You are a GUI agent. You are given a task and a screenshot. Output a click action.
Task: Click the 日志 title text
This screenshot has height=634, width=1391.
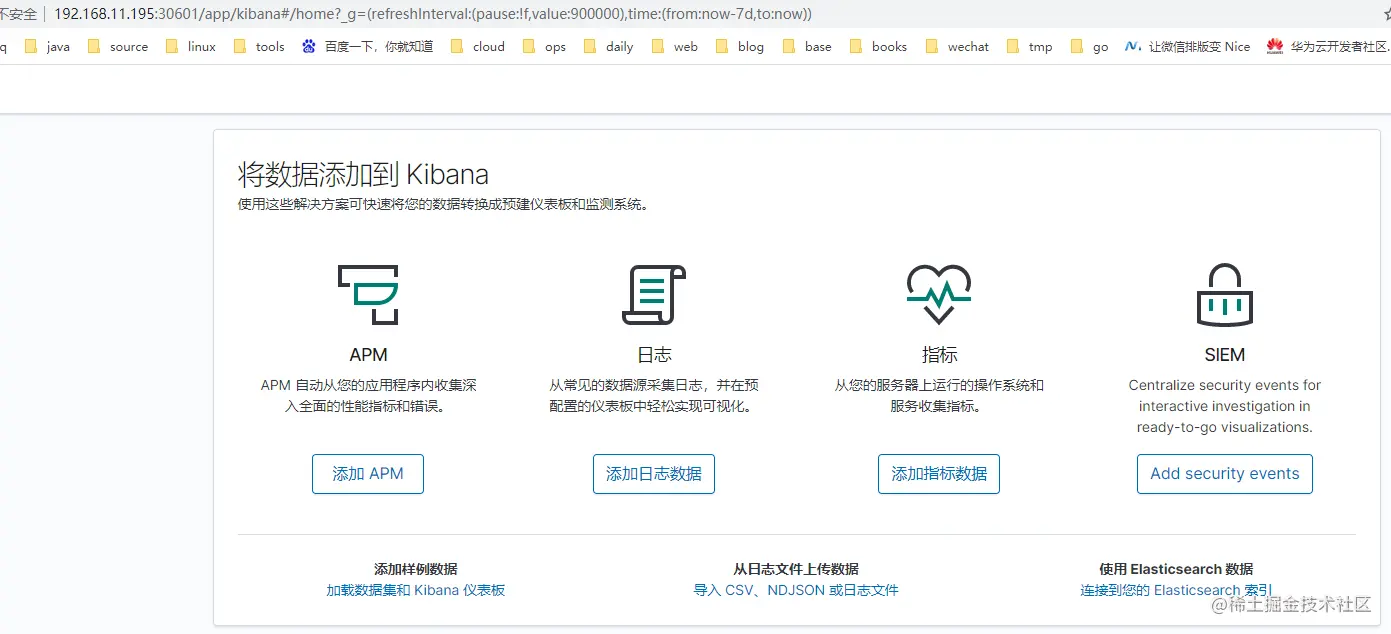pos(654,355)
